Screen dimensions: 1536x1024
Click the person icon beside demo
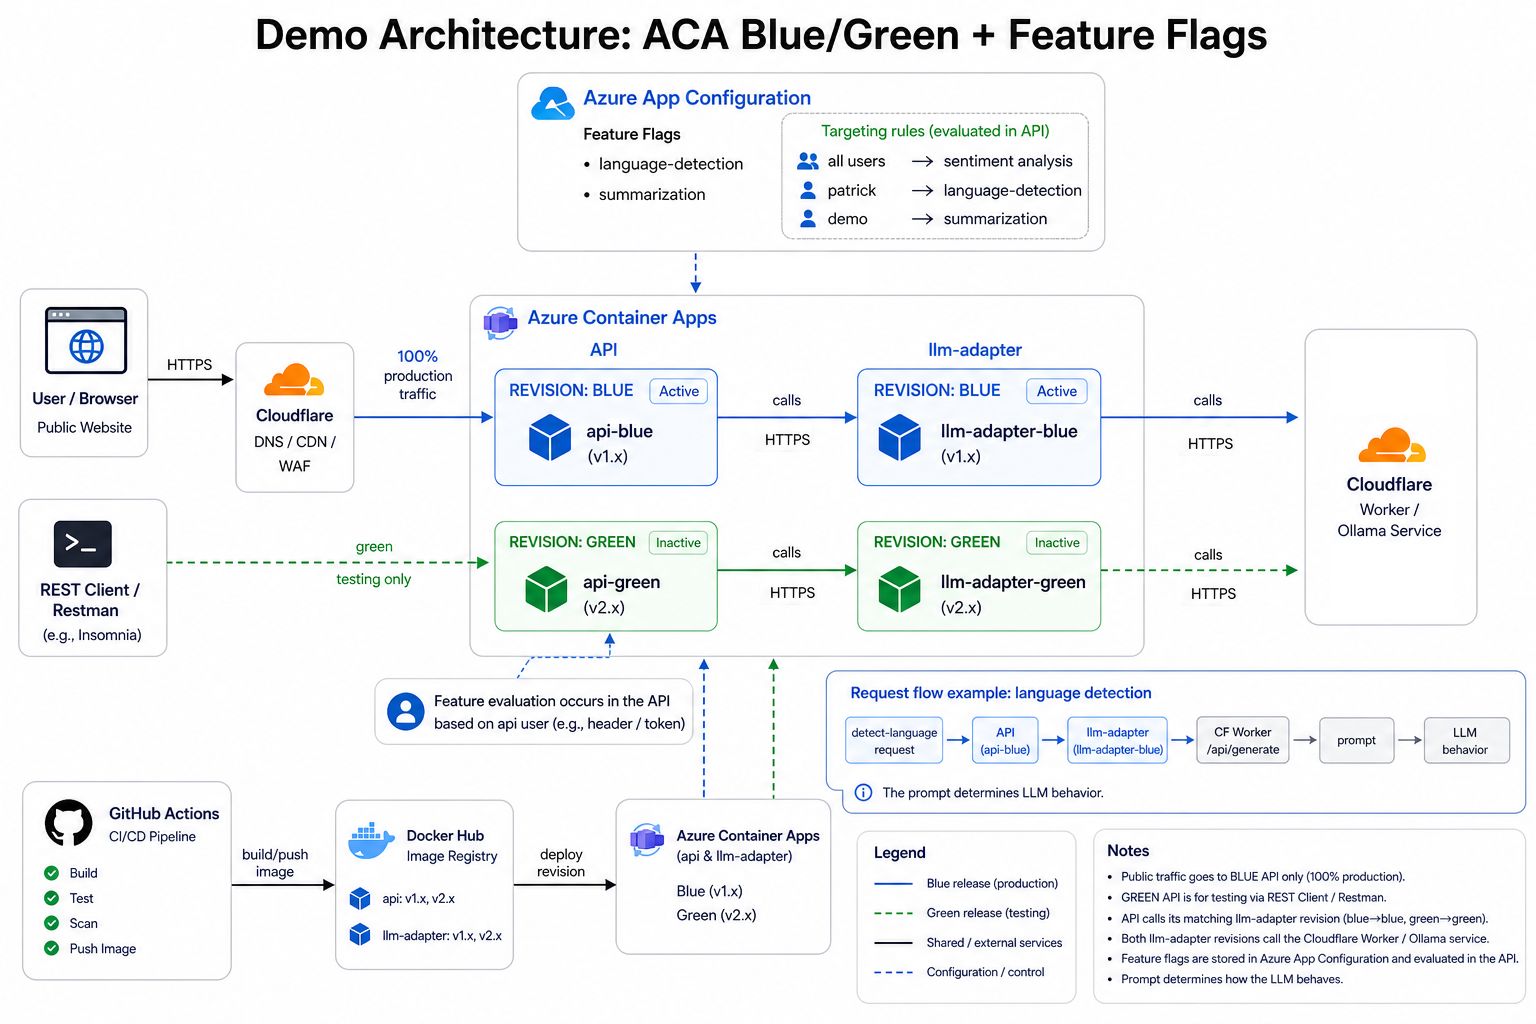pyautogui.click(x=808, y=218)
